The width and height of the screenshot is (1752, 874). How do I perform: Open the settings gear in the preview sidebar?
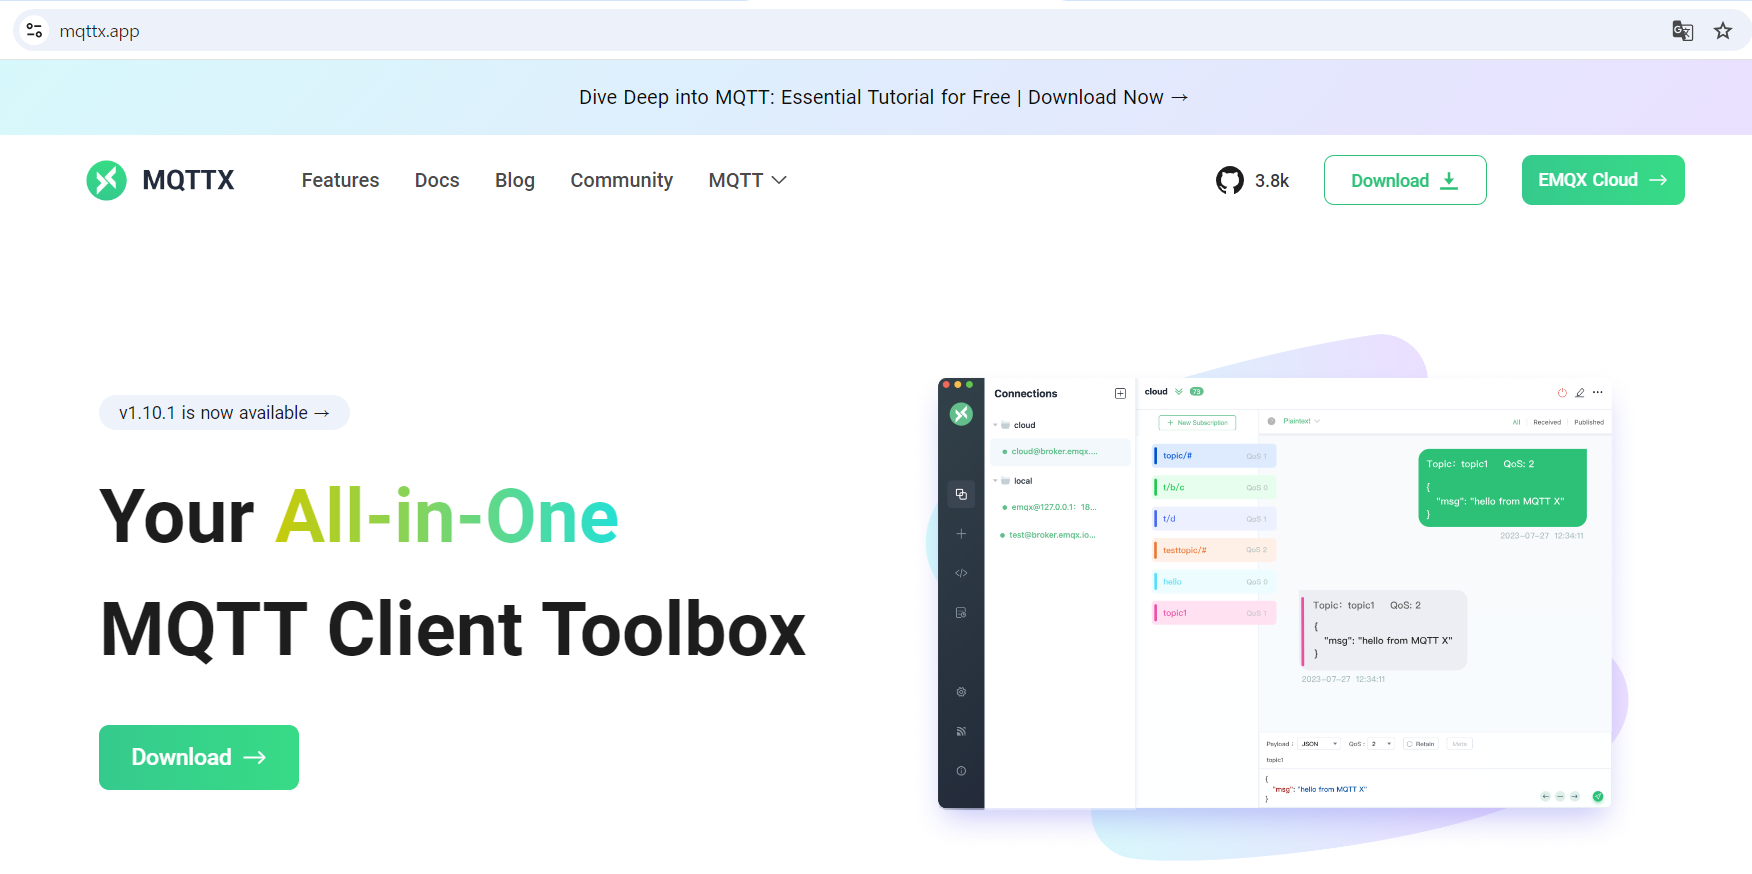tap(961, 692)
